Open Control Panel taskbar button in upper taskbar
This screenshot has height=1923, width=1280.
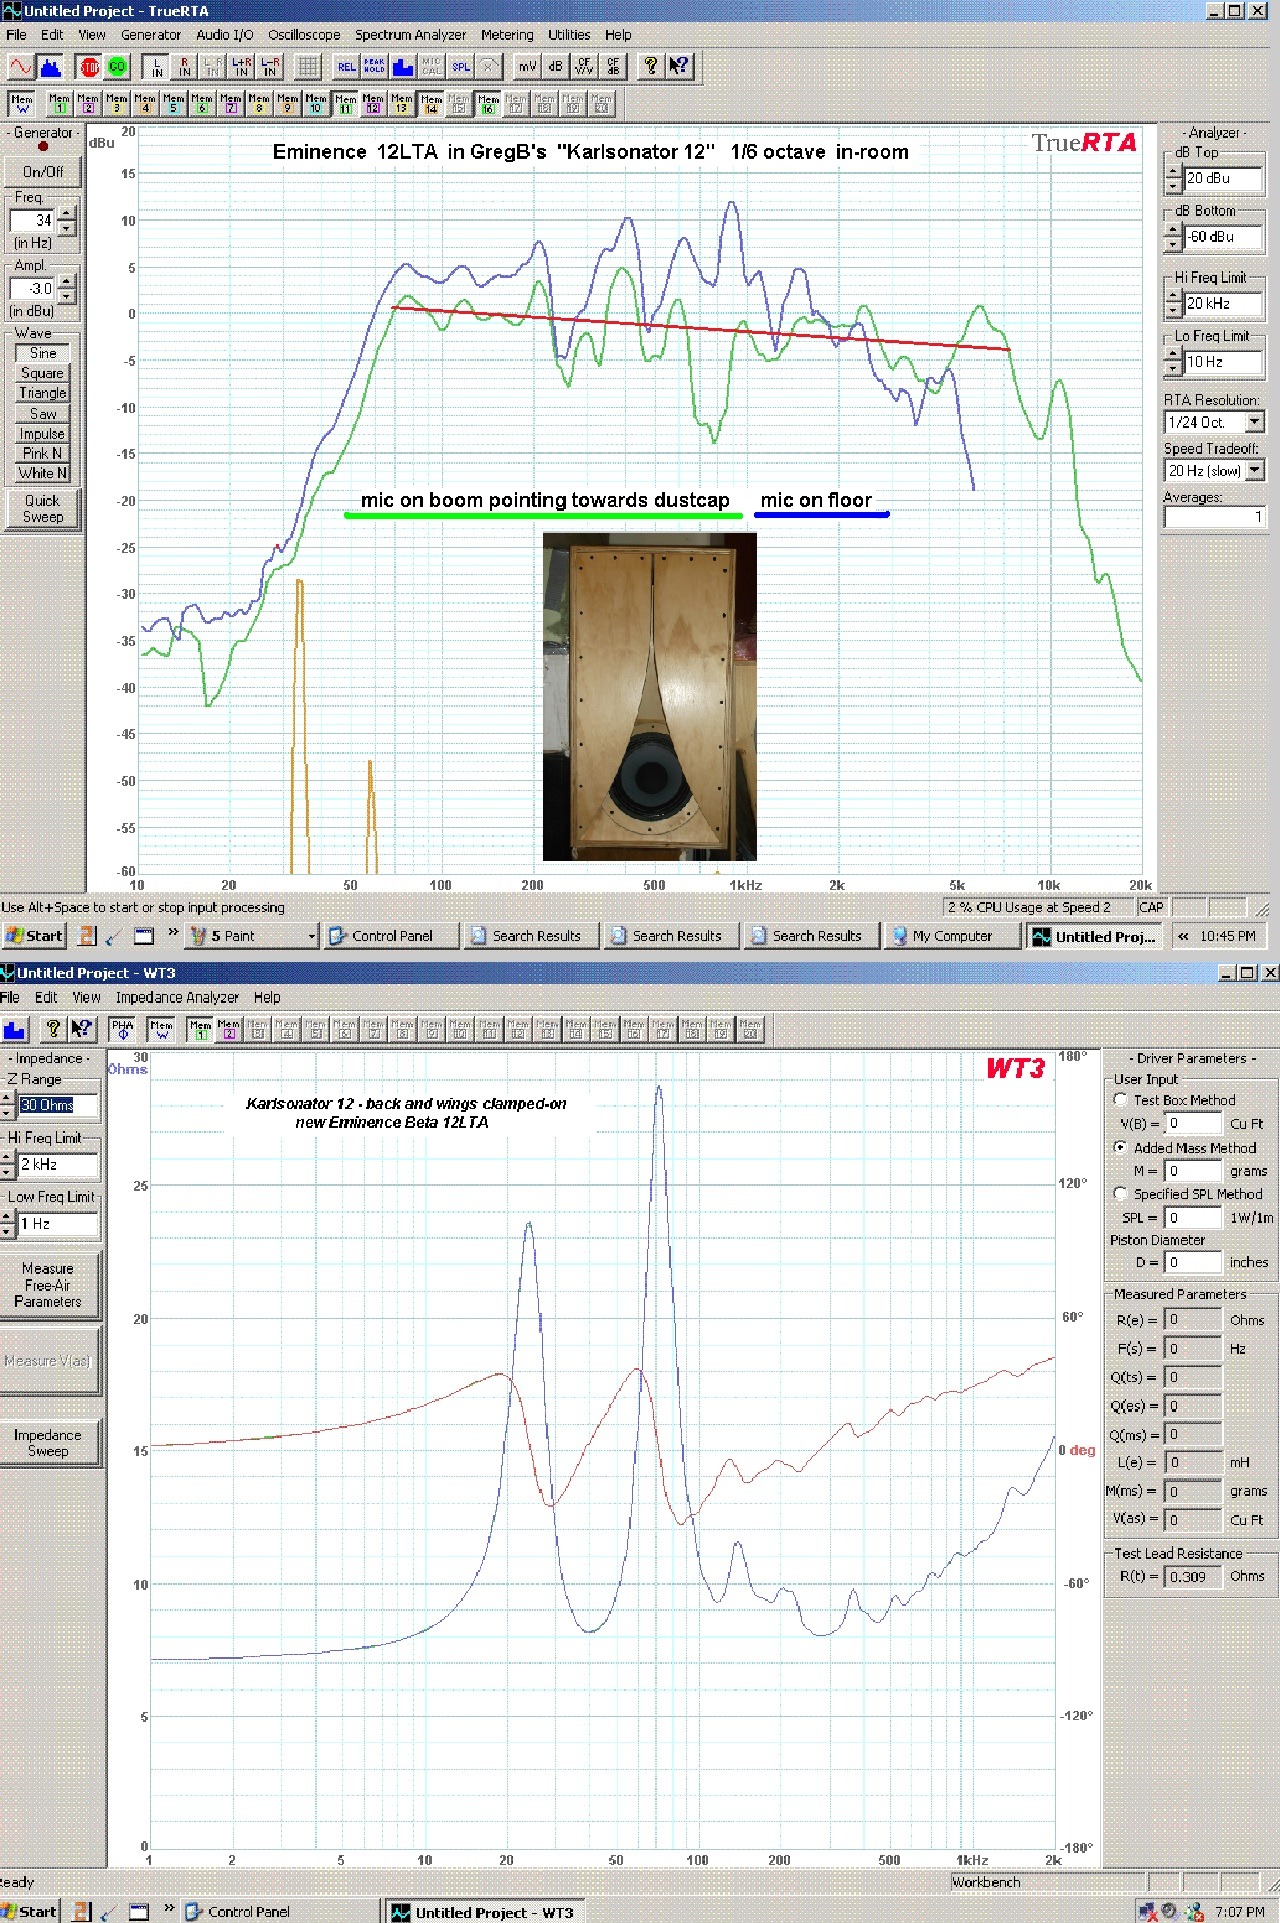391,936
